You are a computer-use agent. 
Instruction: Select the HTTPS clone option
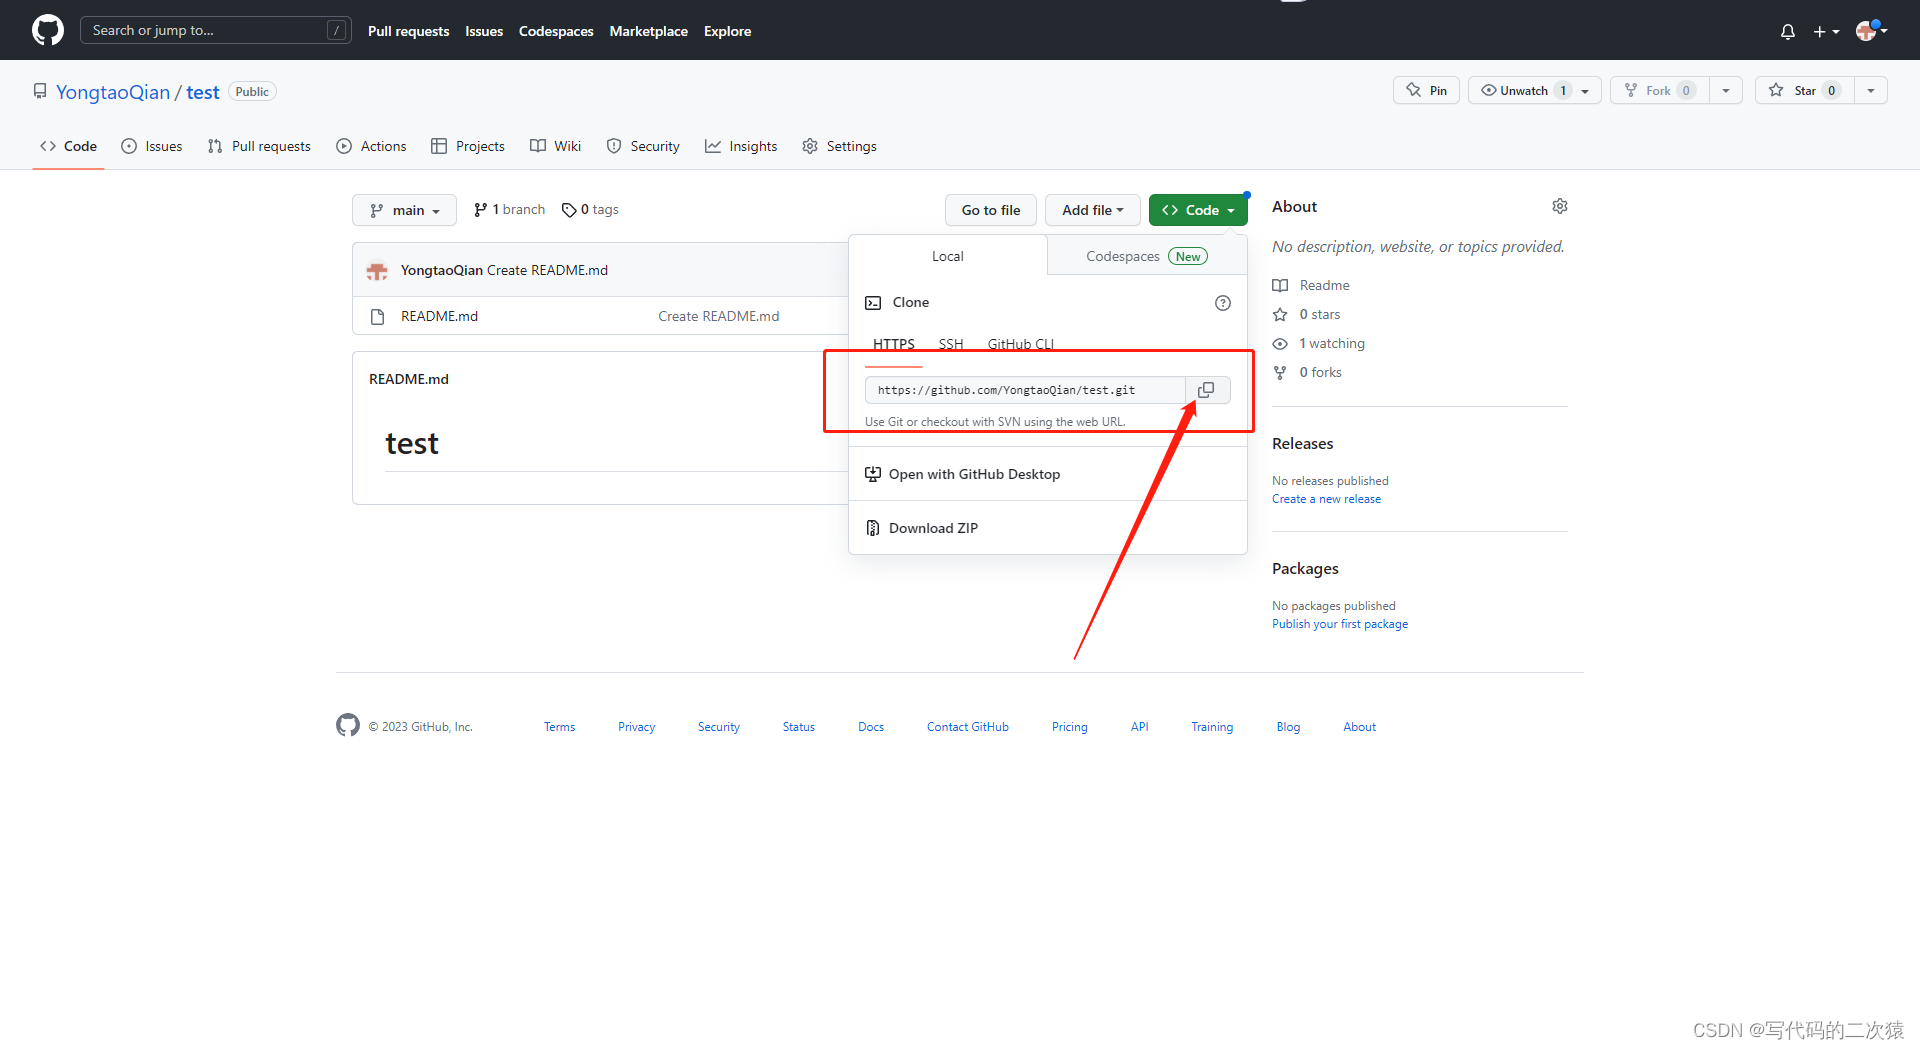tap(894, 344)
